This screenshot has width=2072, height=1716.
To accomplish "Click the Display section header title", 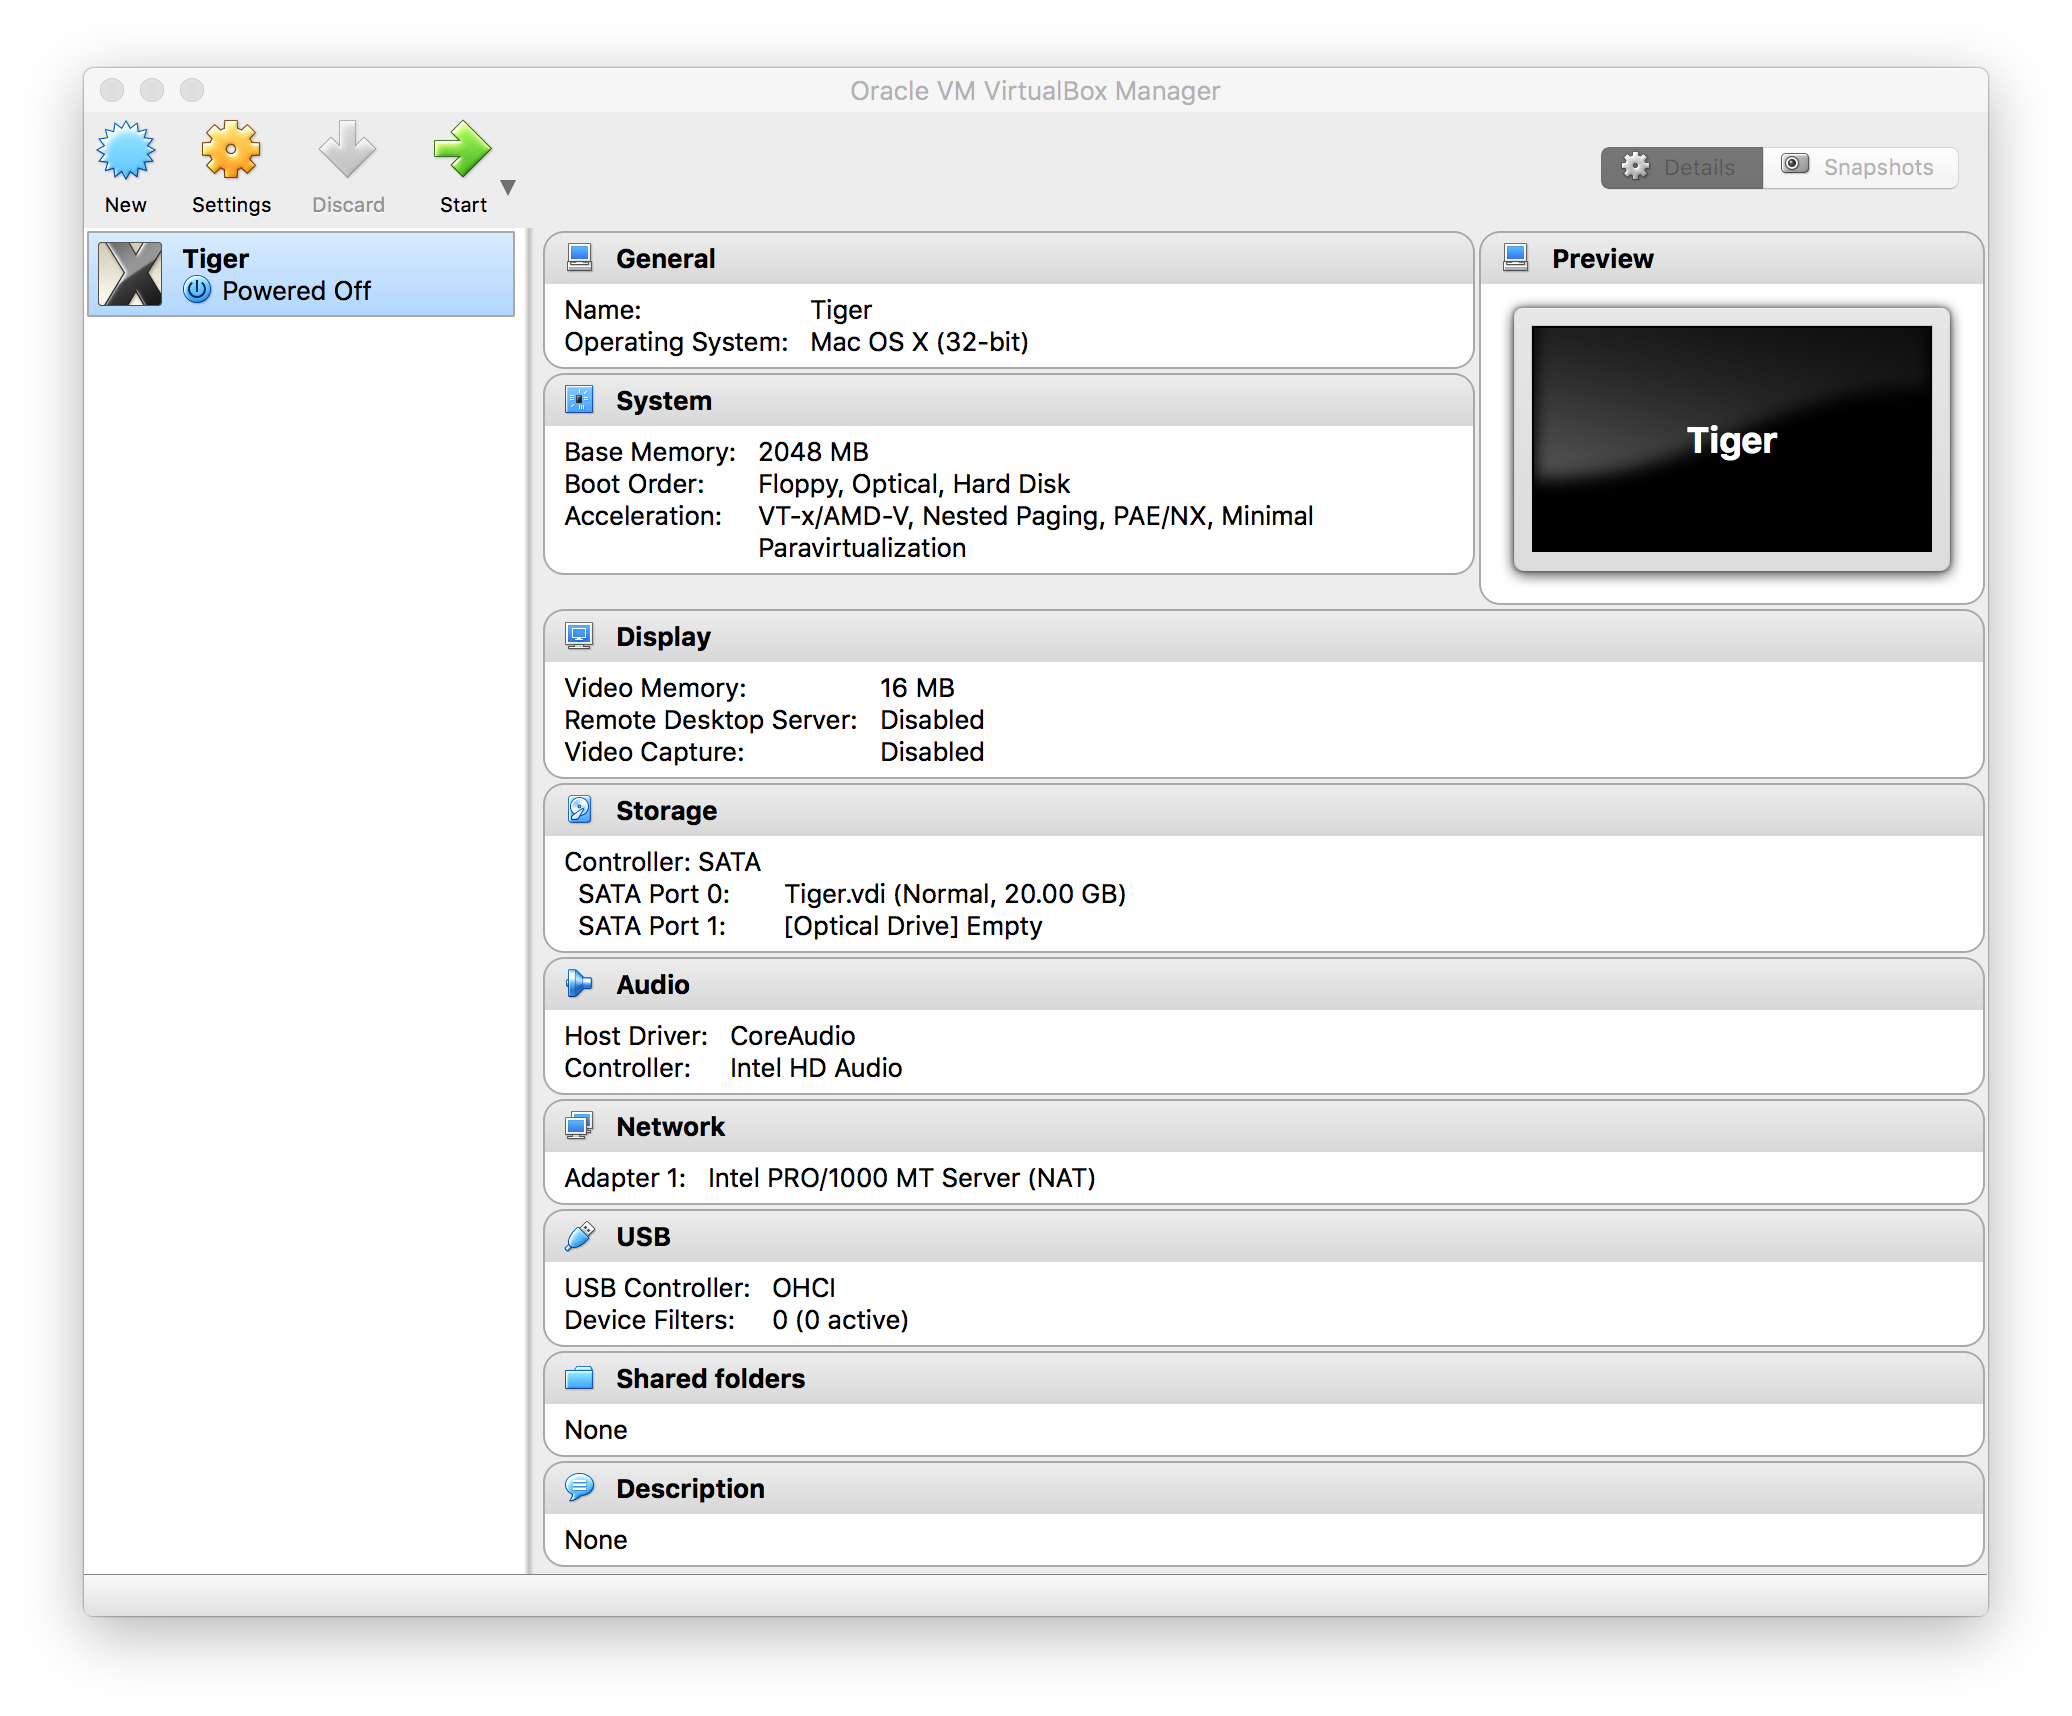I will click(x=663, y=636).
